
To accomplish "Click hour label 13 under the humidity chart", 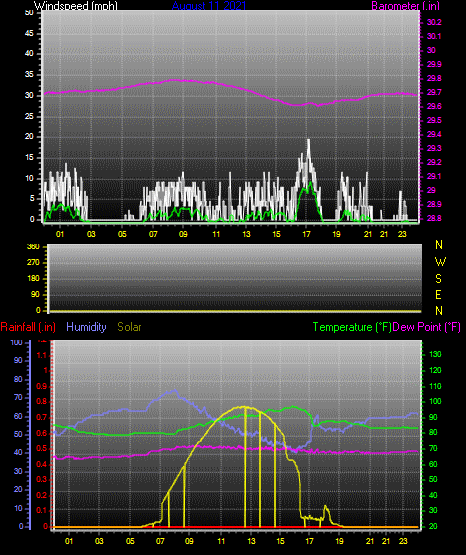I will [x=251, y=542].
